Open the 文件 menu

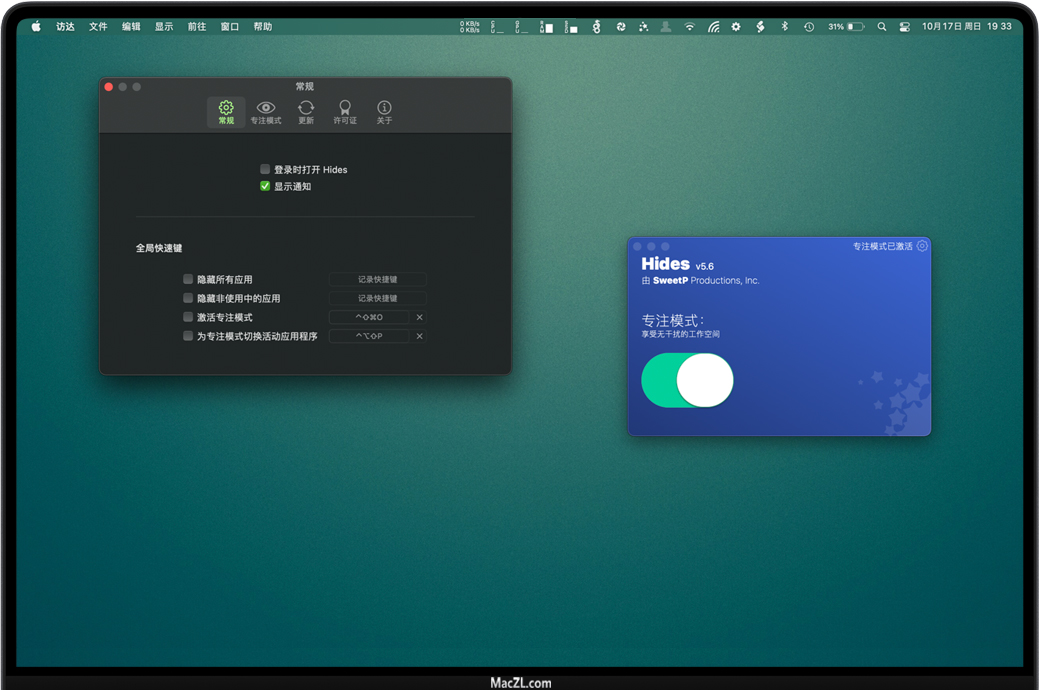pos(98,27)
